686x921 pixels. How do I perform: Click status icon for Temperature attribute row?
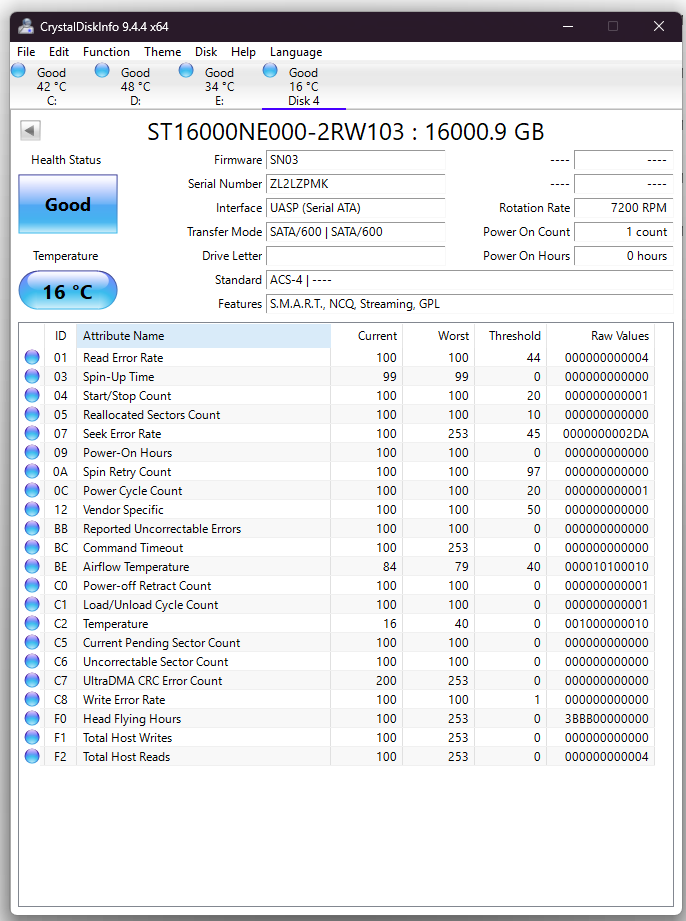[32, 623]
